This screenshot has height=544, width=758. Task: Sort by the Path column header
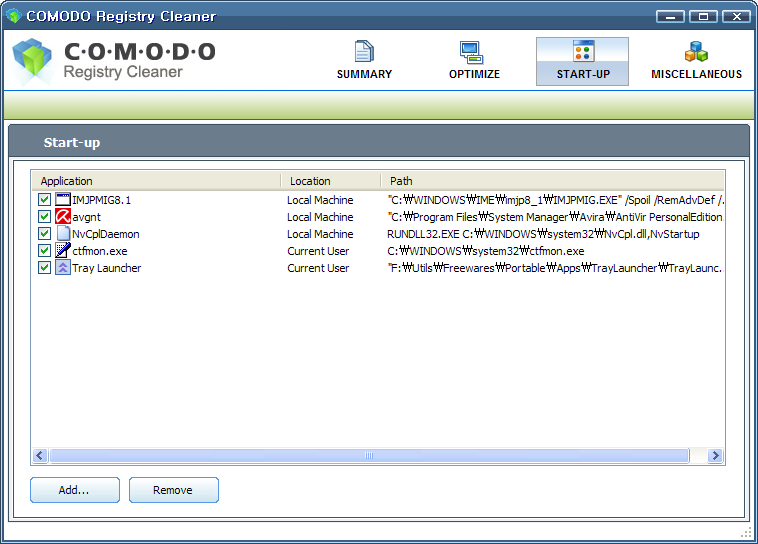[553, 181]
